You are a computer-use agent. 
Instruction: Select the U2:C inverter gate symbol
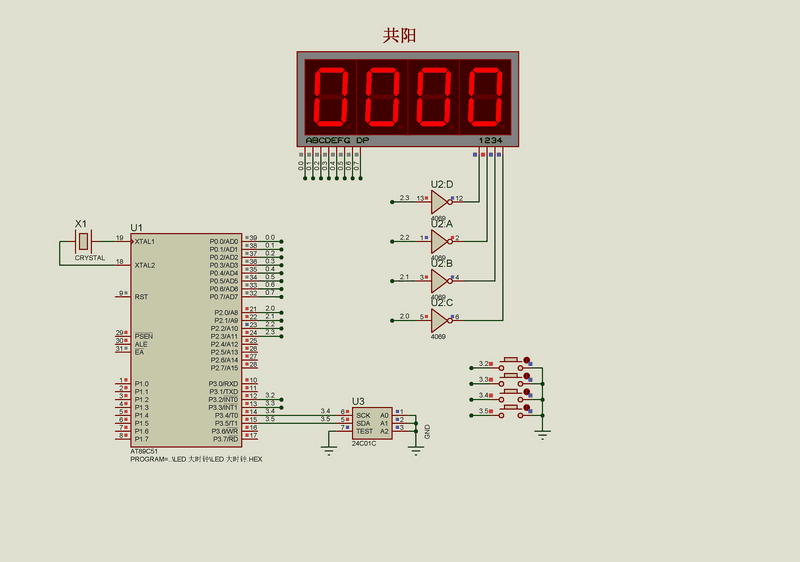pos(441,320)
